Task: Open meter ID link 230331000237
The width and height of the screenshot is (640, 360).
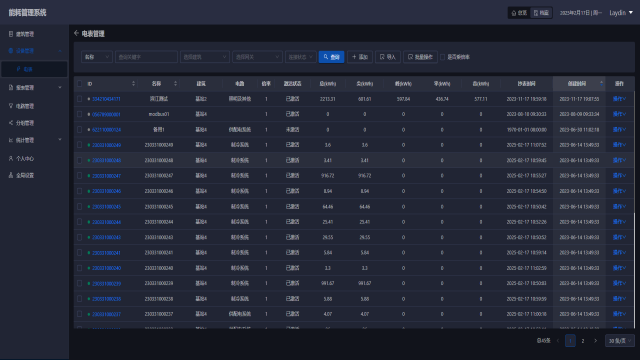Action: point(106,314)
